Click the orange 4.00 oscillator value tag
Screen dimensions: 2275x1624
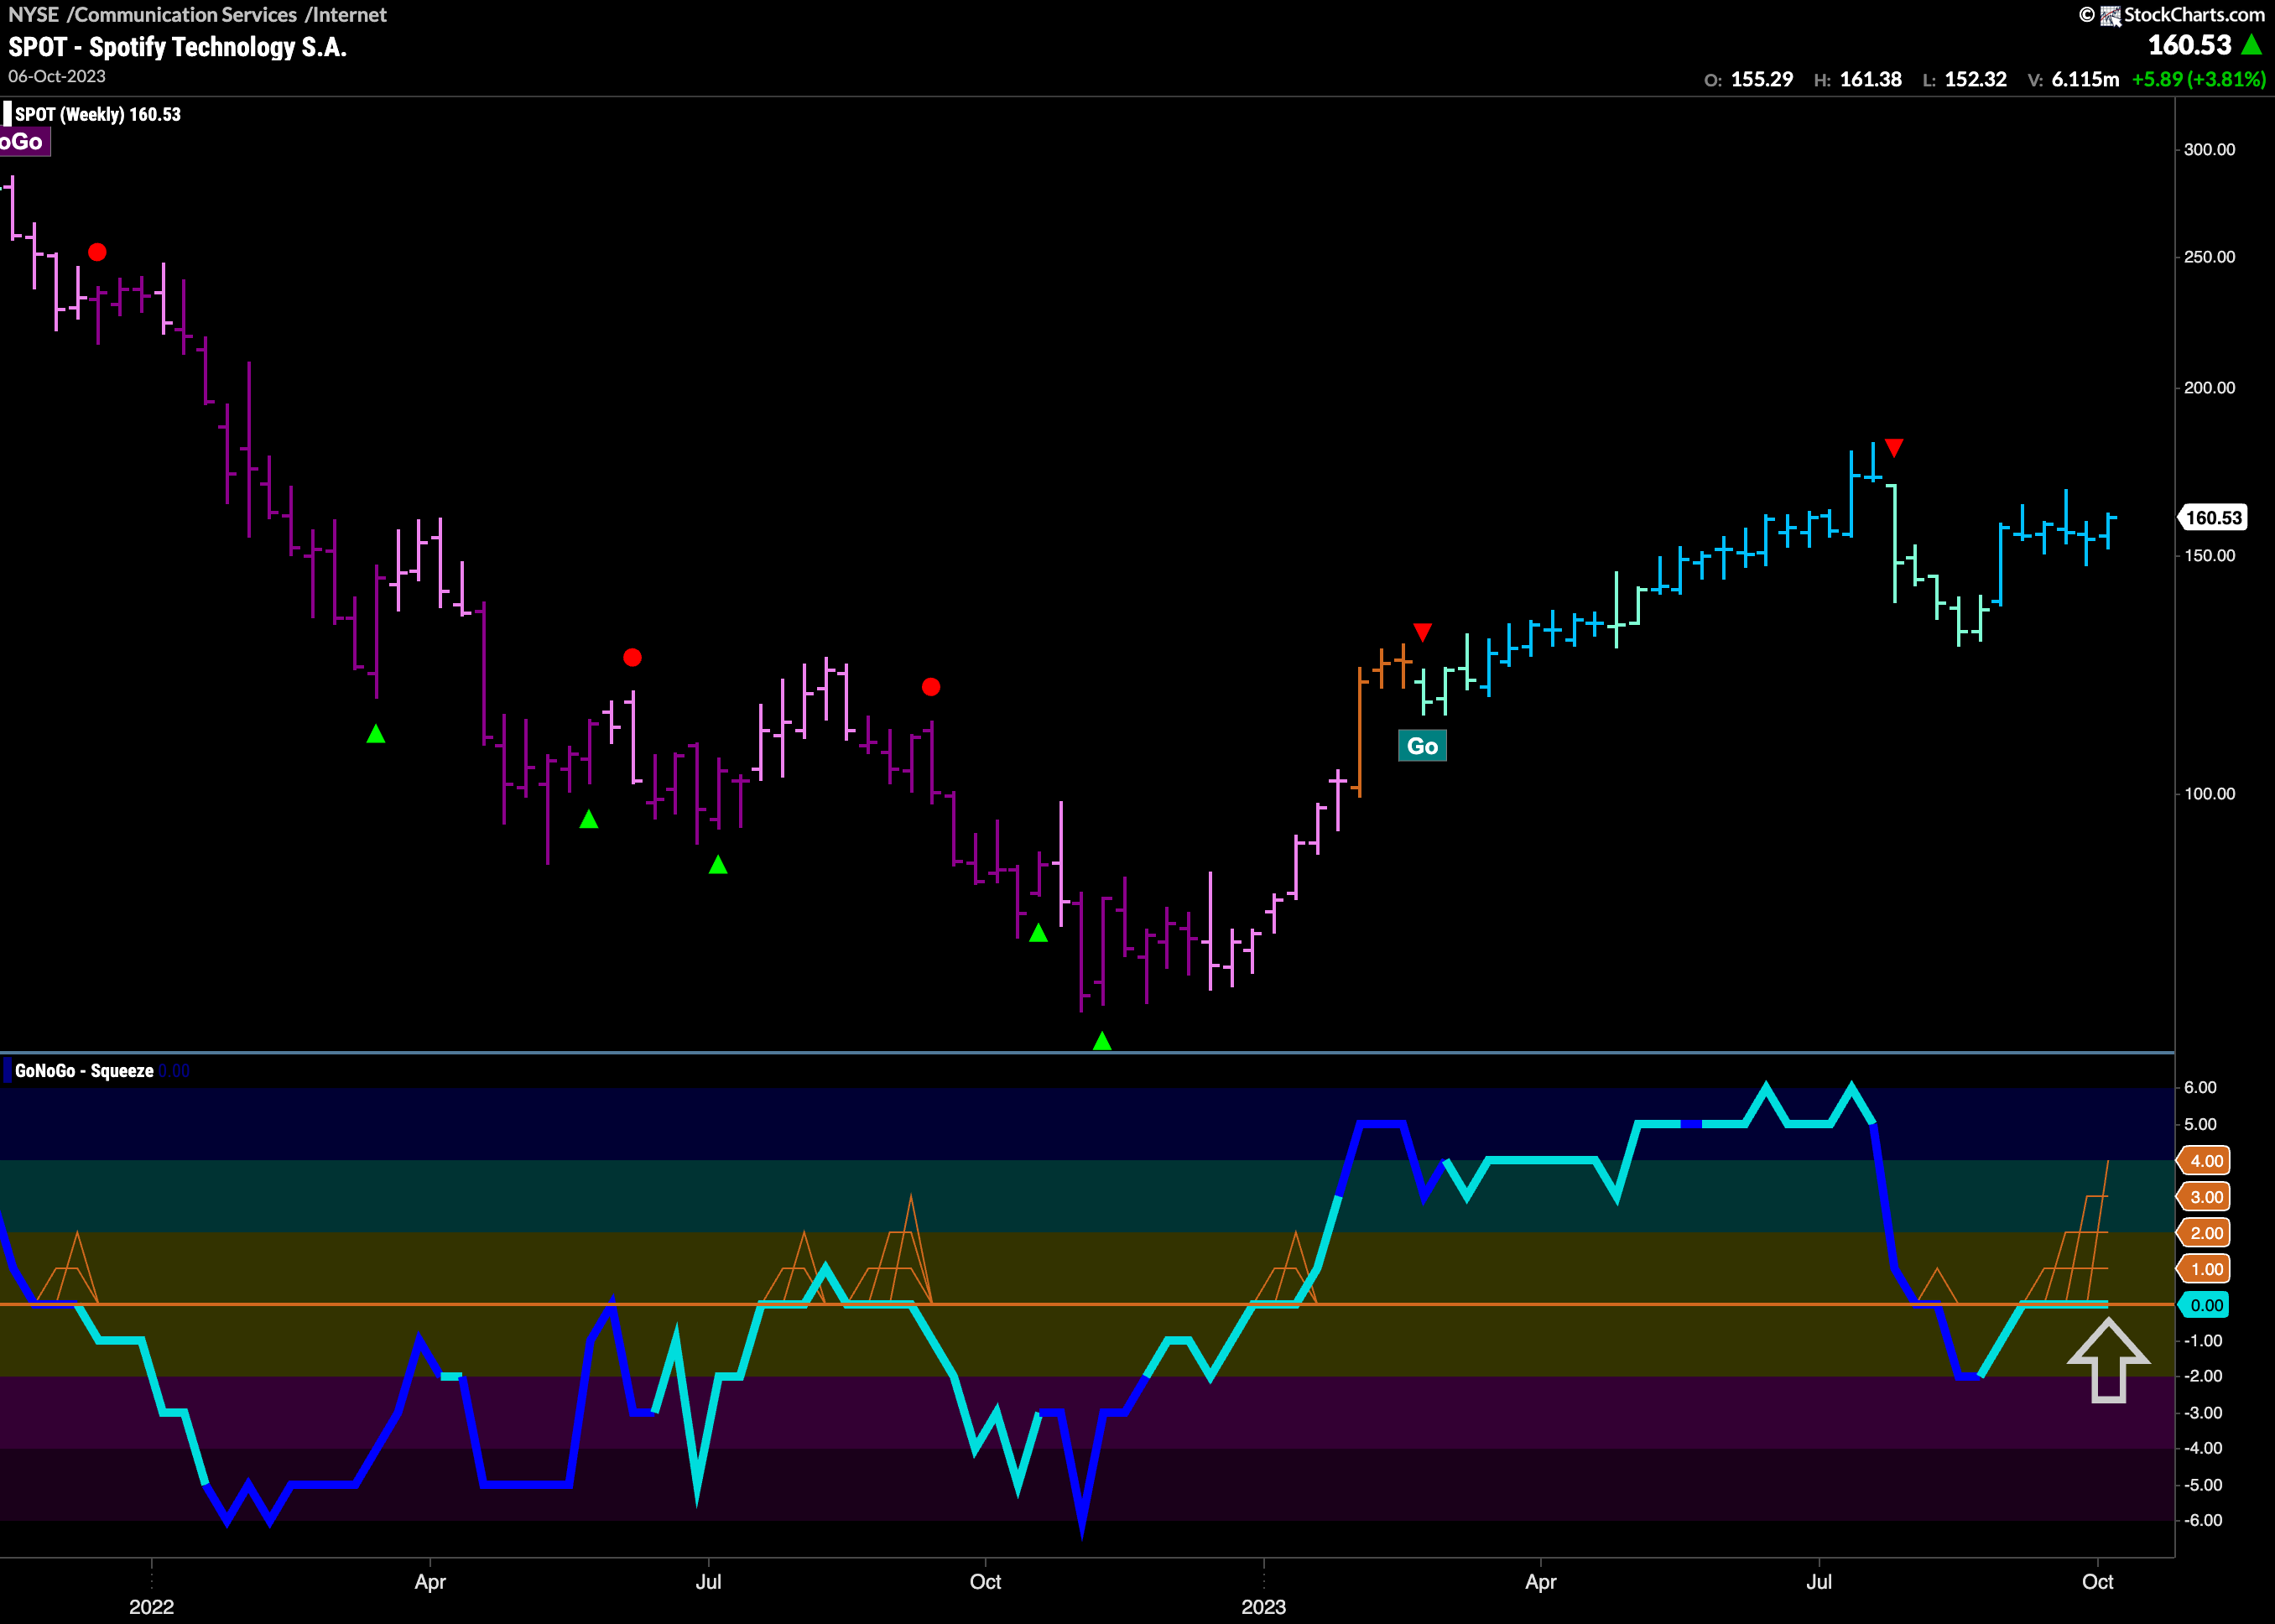coord(2205,1161)
